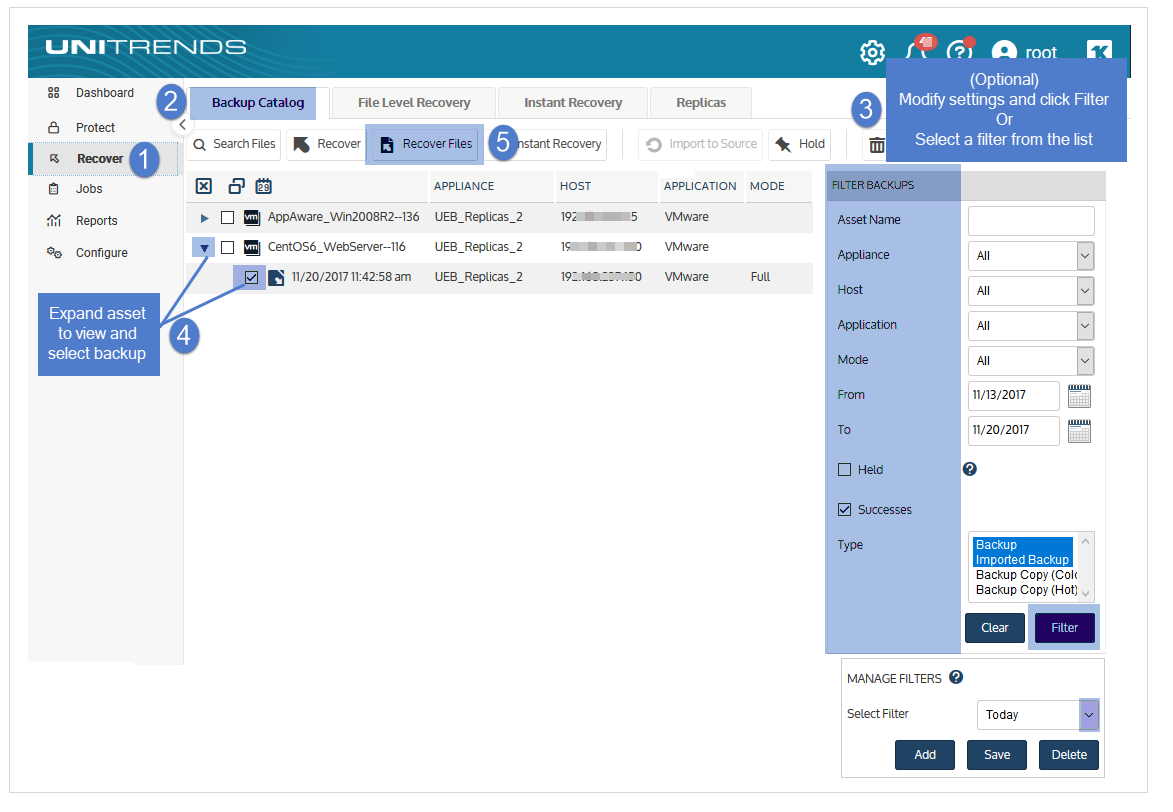Open the To date calendar picker
The image size is (1173, 812).
point(1079,431)
